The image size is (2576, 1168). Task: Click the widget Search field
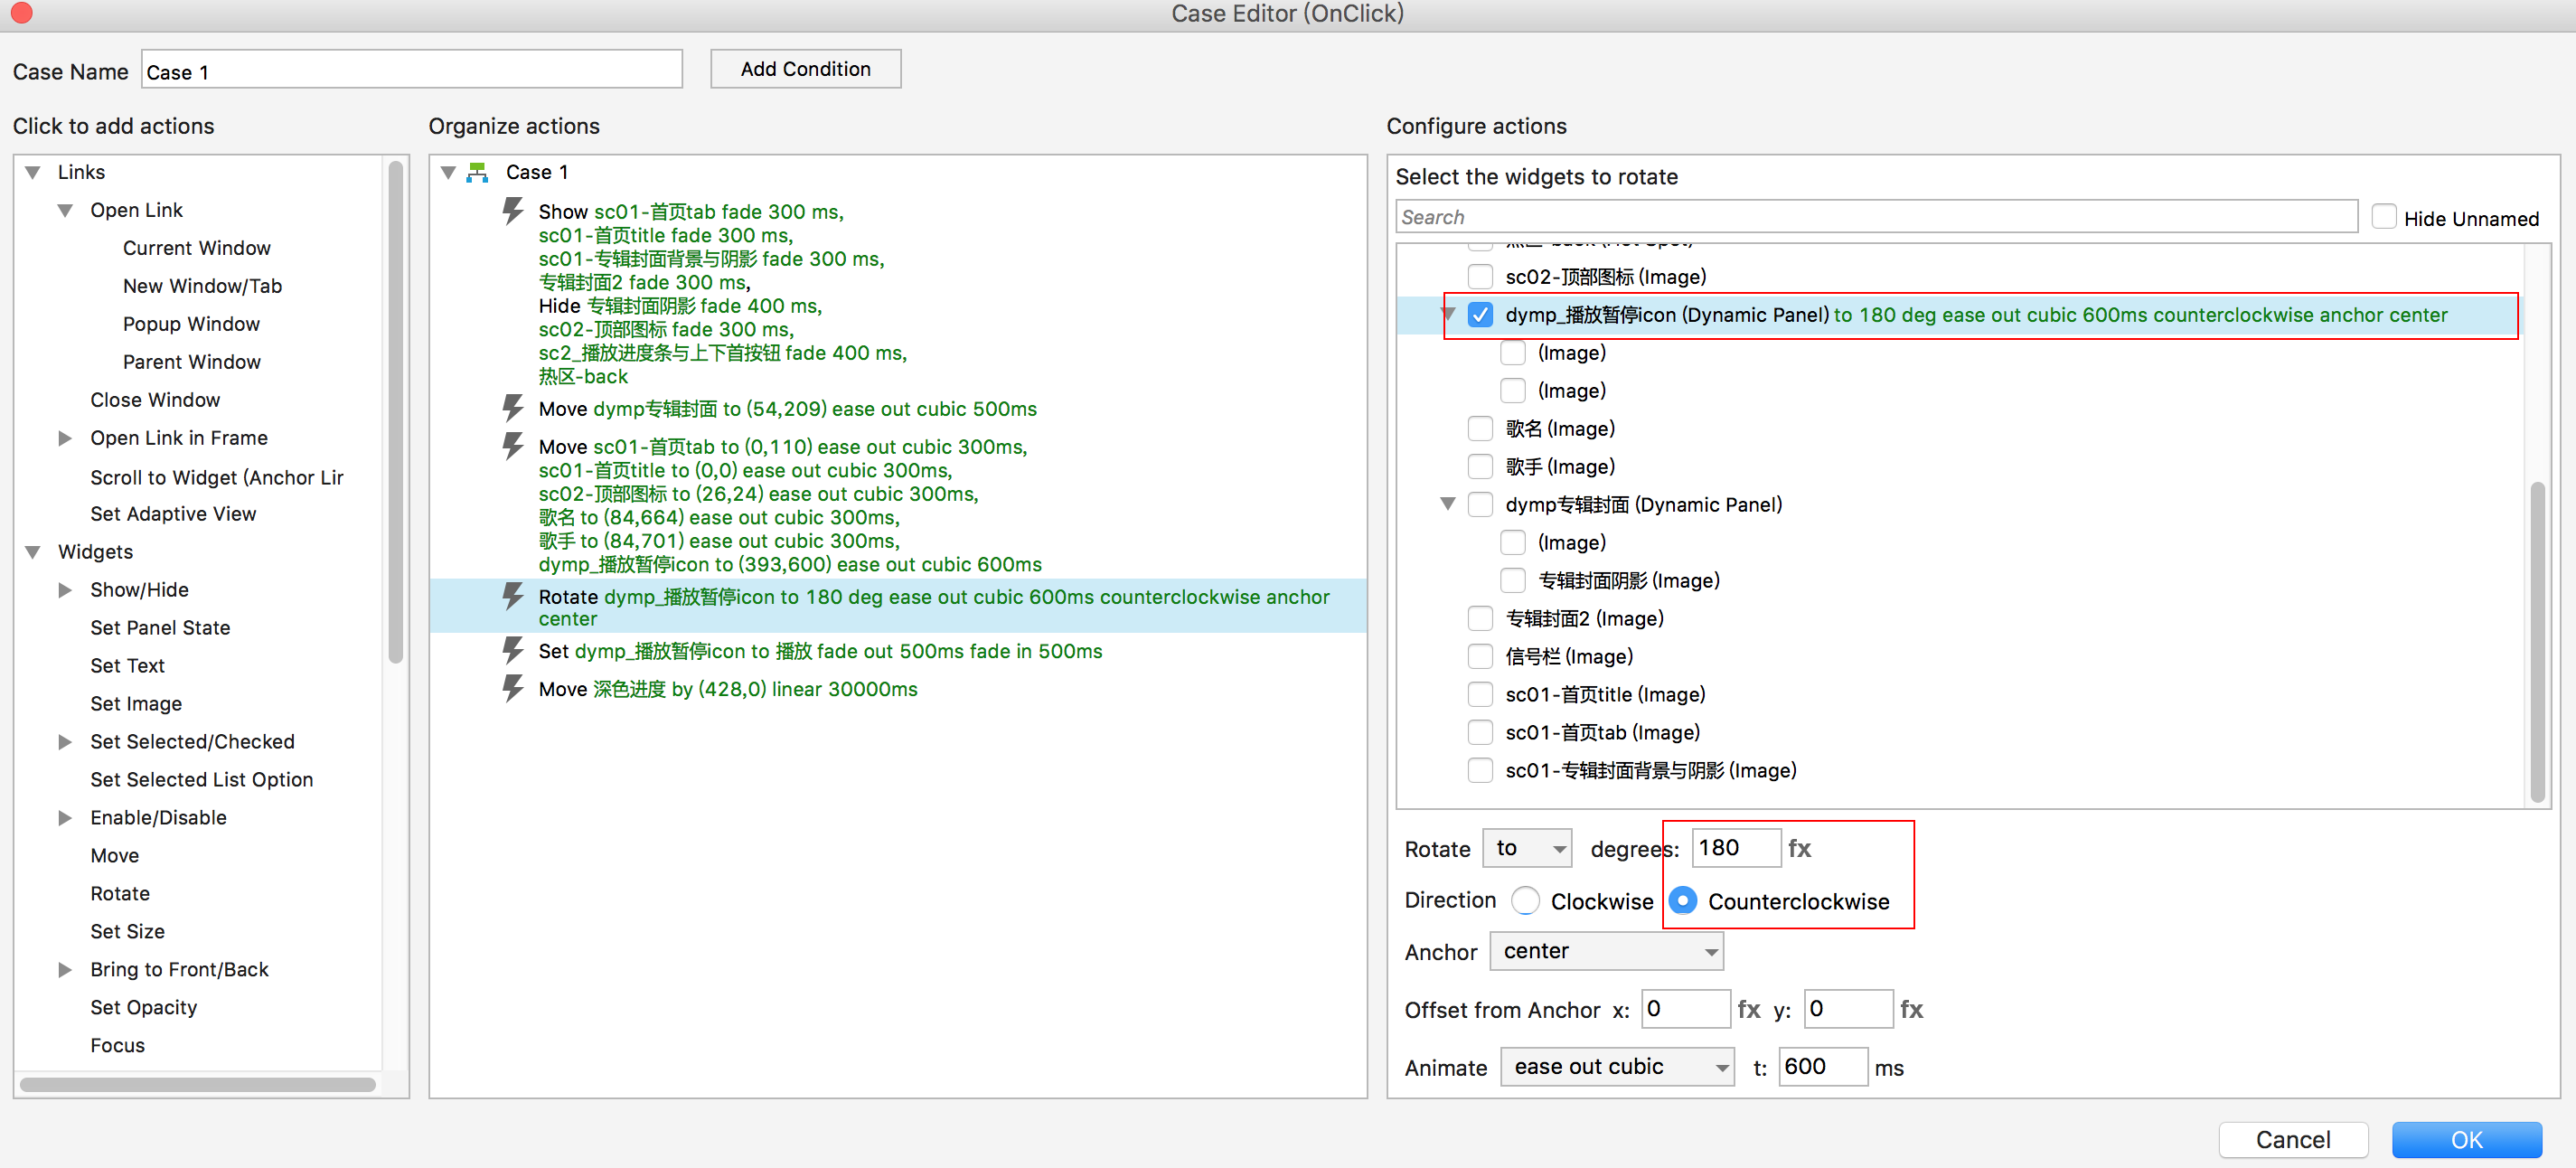1875,217
